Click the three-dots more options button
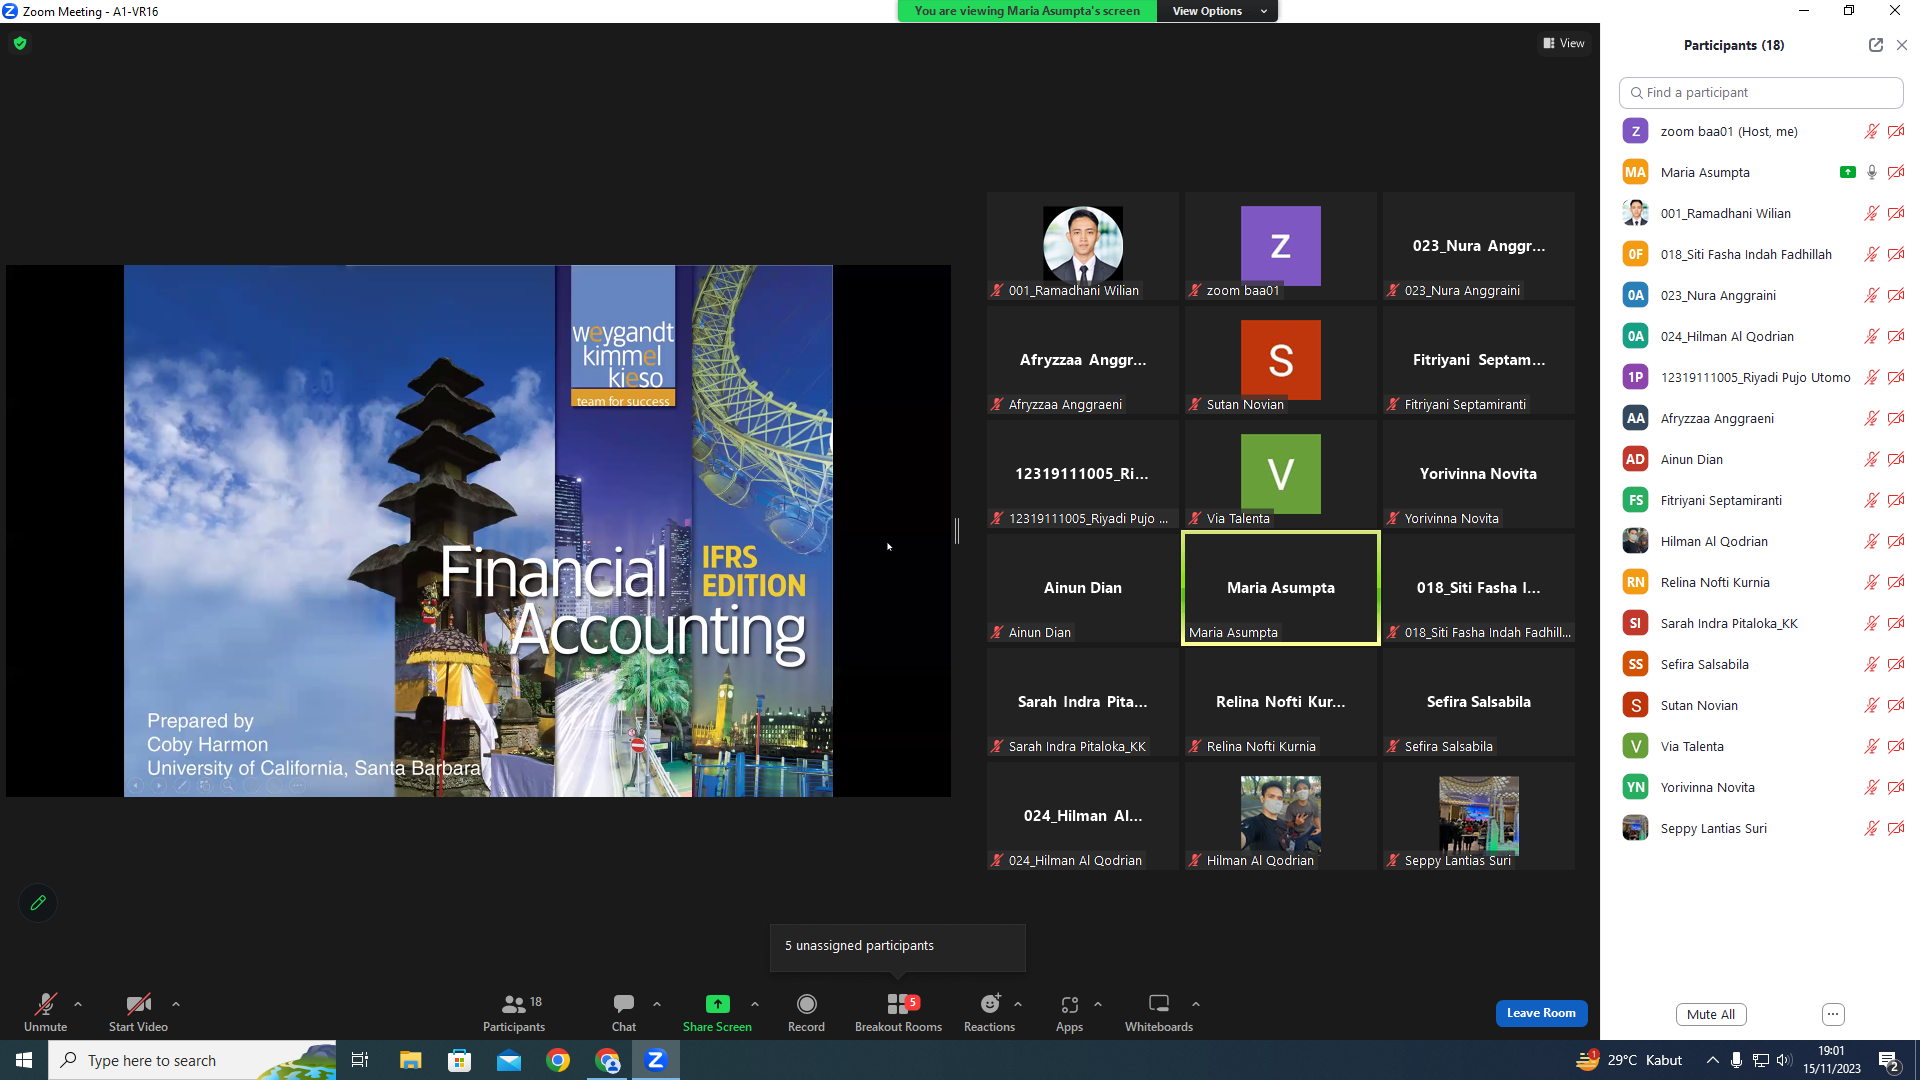 (1833, 1014)
